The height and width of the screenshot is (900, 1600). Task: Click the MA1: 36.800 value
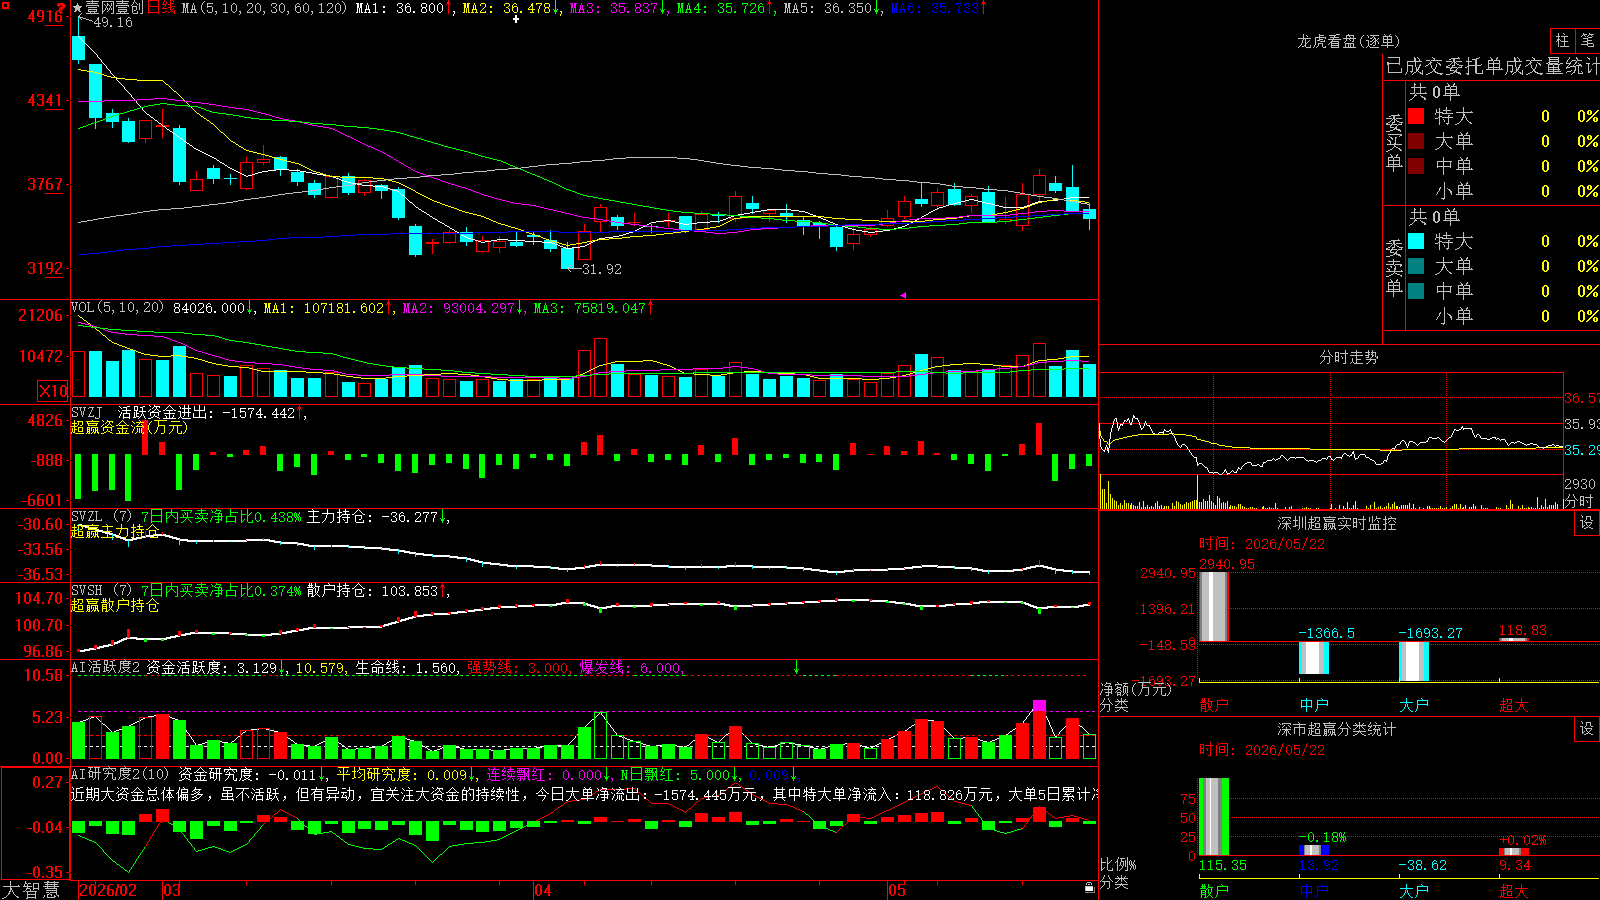tap(400, 8)
